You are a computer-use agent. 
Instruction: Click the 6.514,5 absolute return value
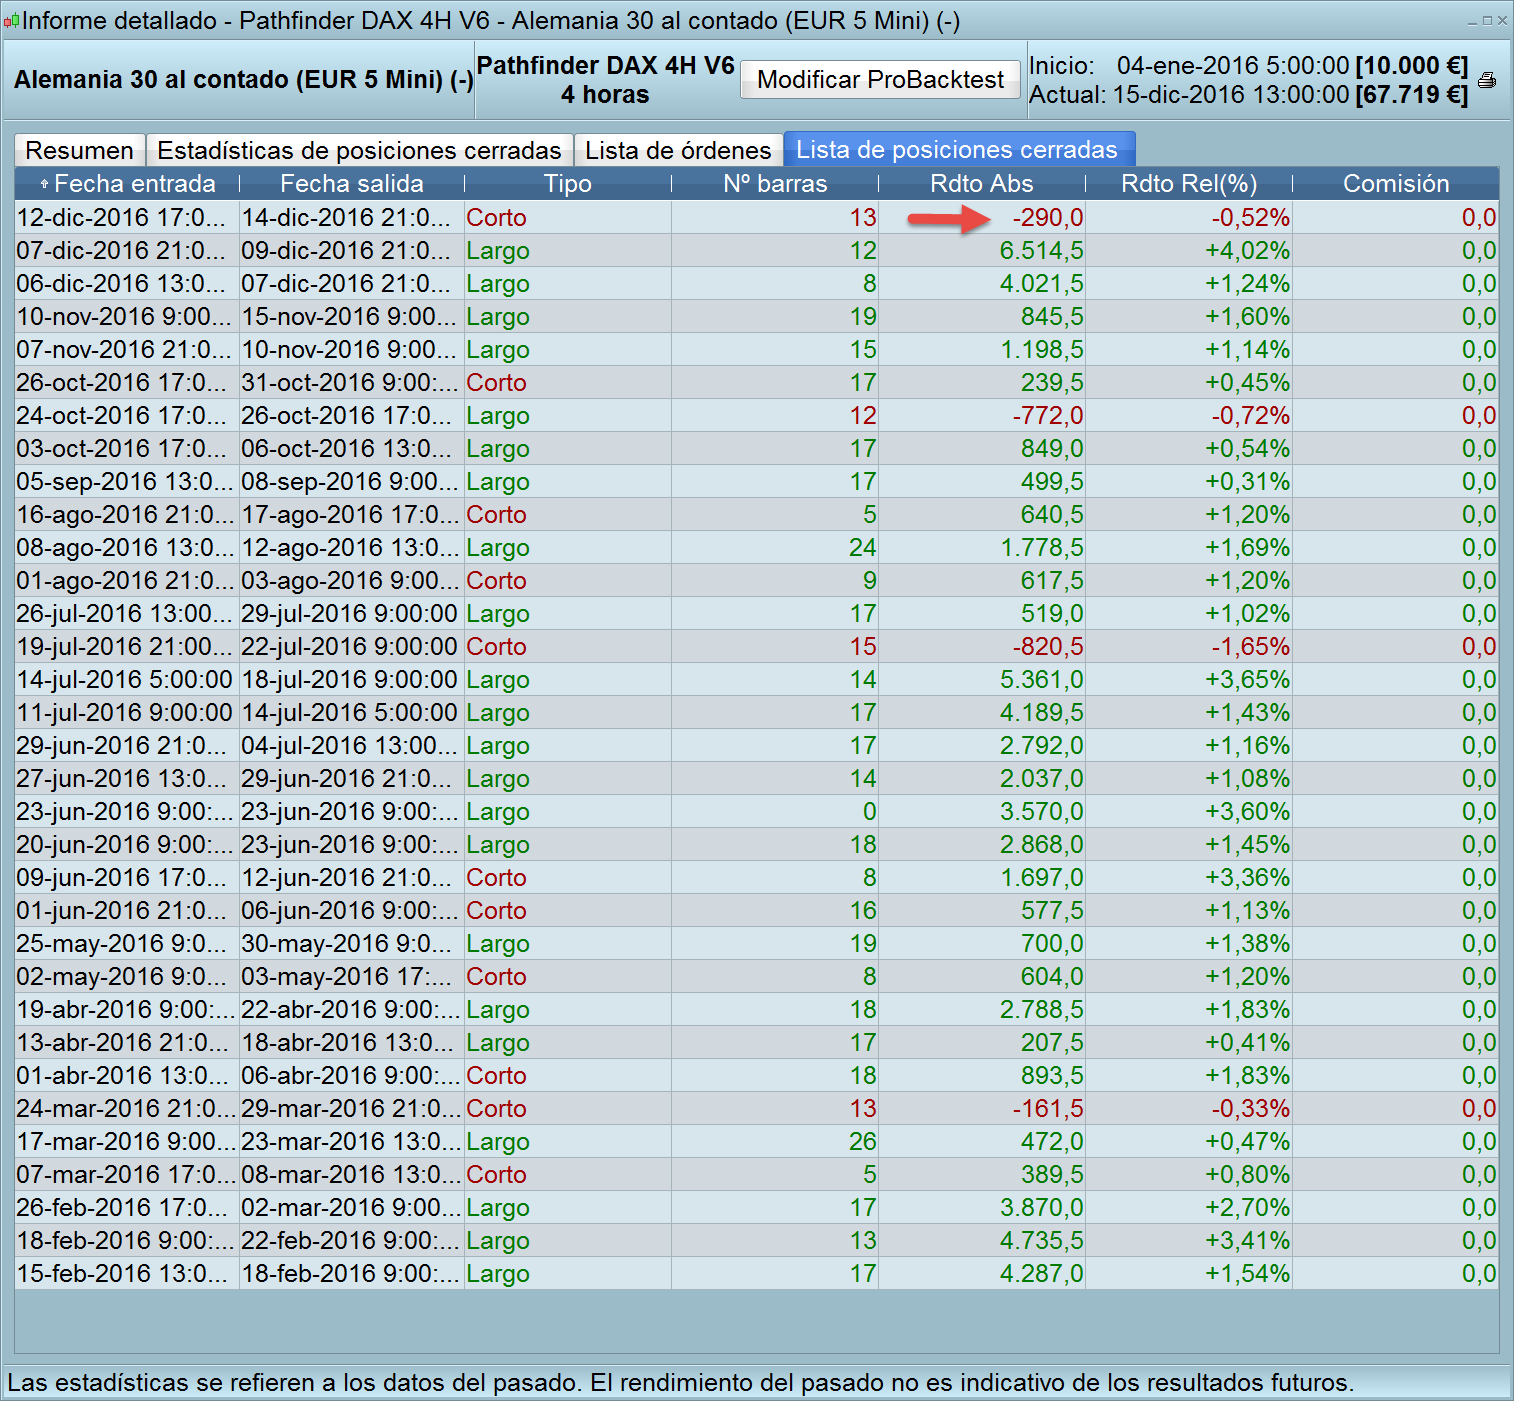(x=1042, y=251)
